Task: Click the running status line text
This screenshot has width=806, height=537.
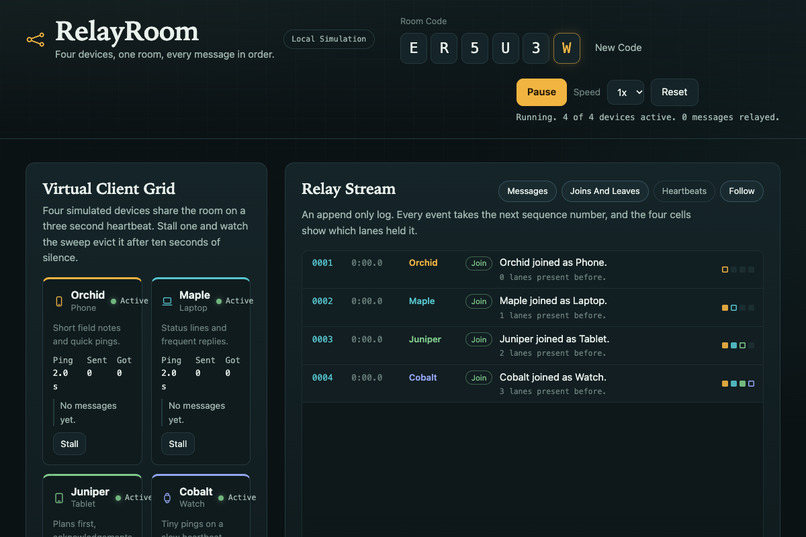Action: [647, 117]
